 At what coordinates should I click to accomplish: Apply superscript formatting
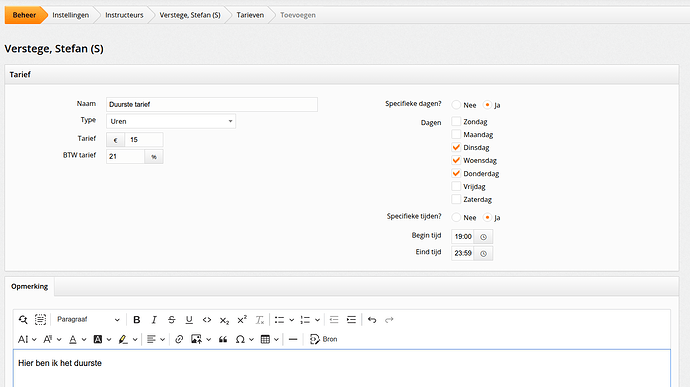tap(242, 320)
